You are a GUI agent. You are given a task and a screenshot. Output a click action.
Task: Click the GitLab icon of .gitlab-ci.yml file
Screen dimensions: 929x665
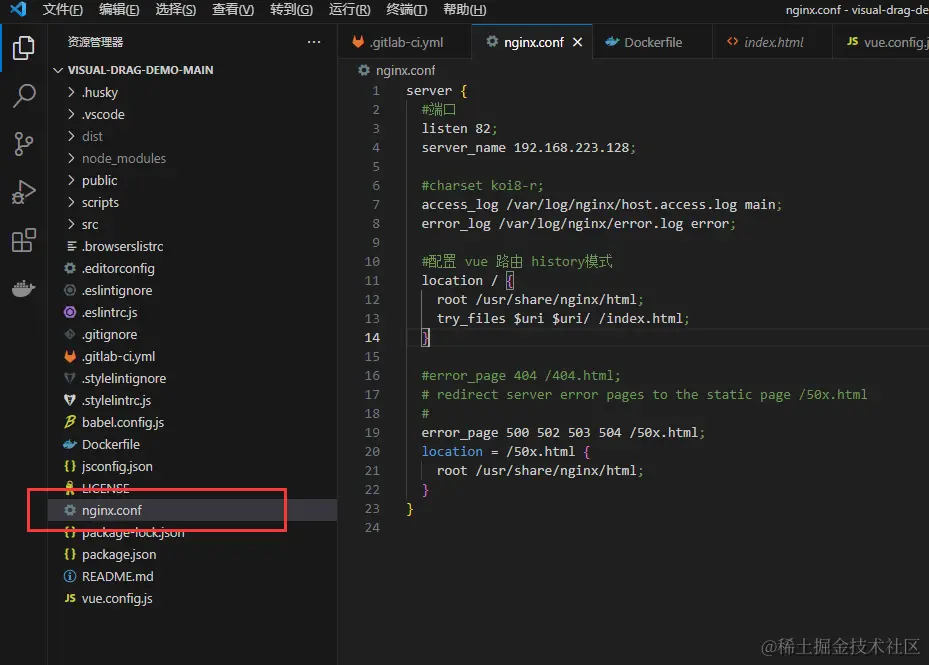coord(70,356)
